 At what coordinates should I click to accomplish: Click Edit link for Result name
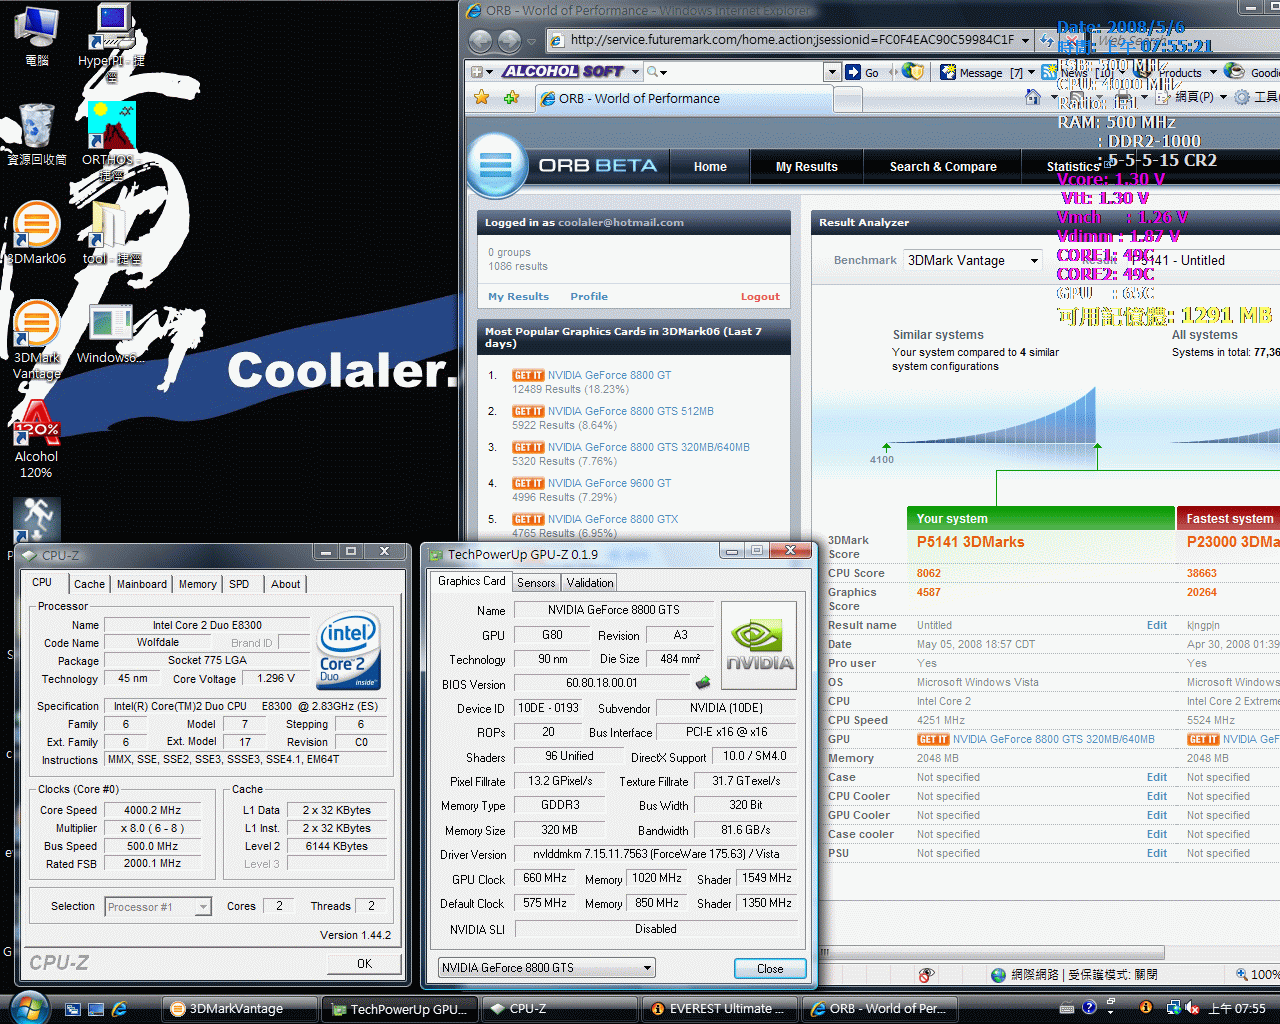tap(1157, 625)
